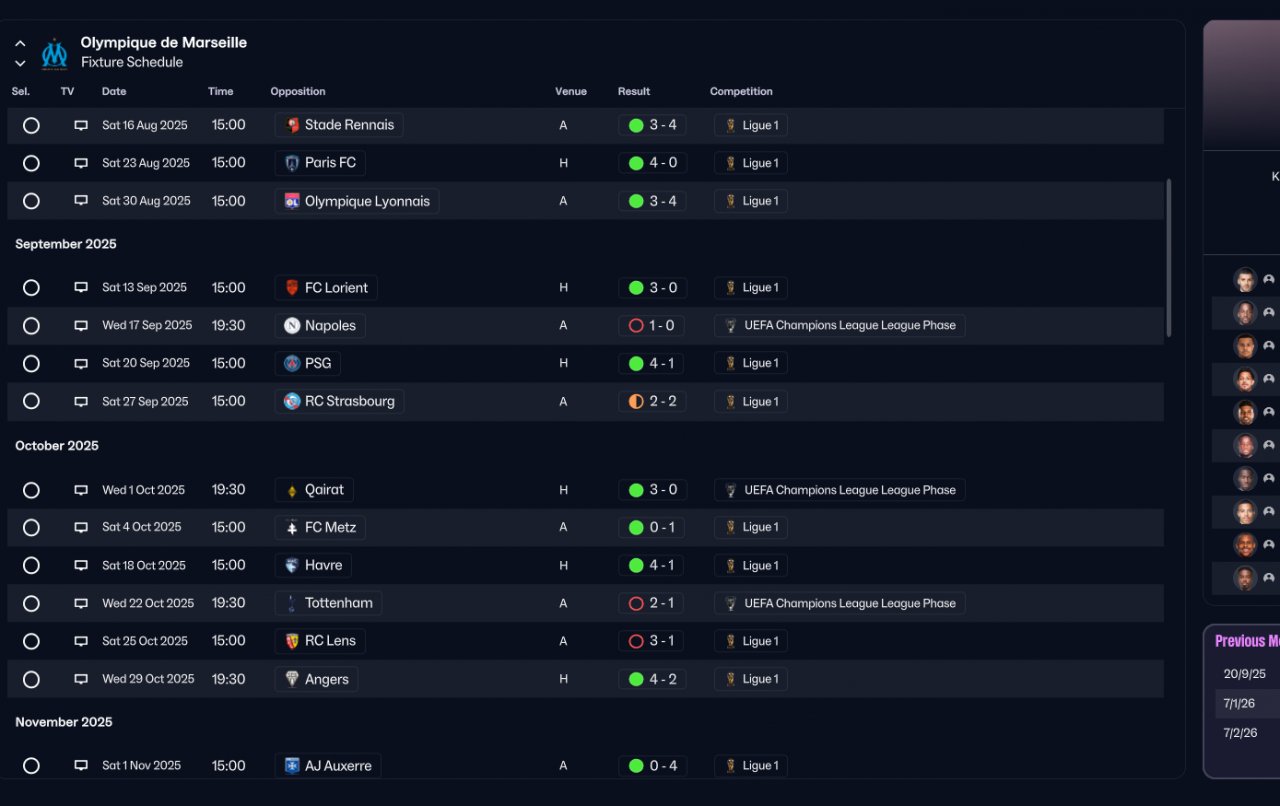This screenshot has height=806, width=1280.
Task: Tick the selection circle for the Havre match
Action: pyautogui.click(x=31, y=566)
